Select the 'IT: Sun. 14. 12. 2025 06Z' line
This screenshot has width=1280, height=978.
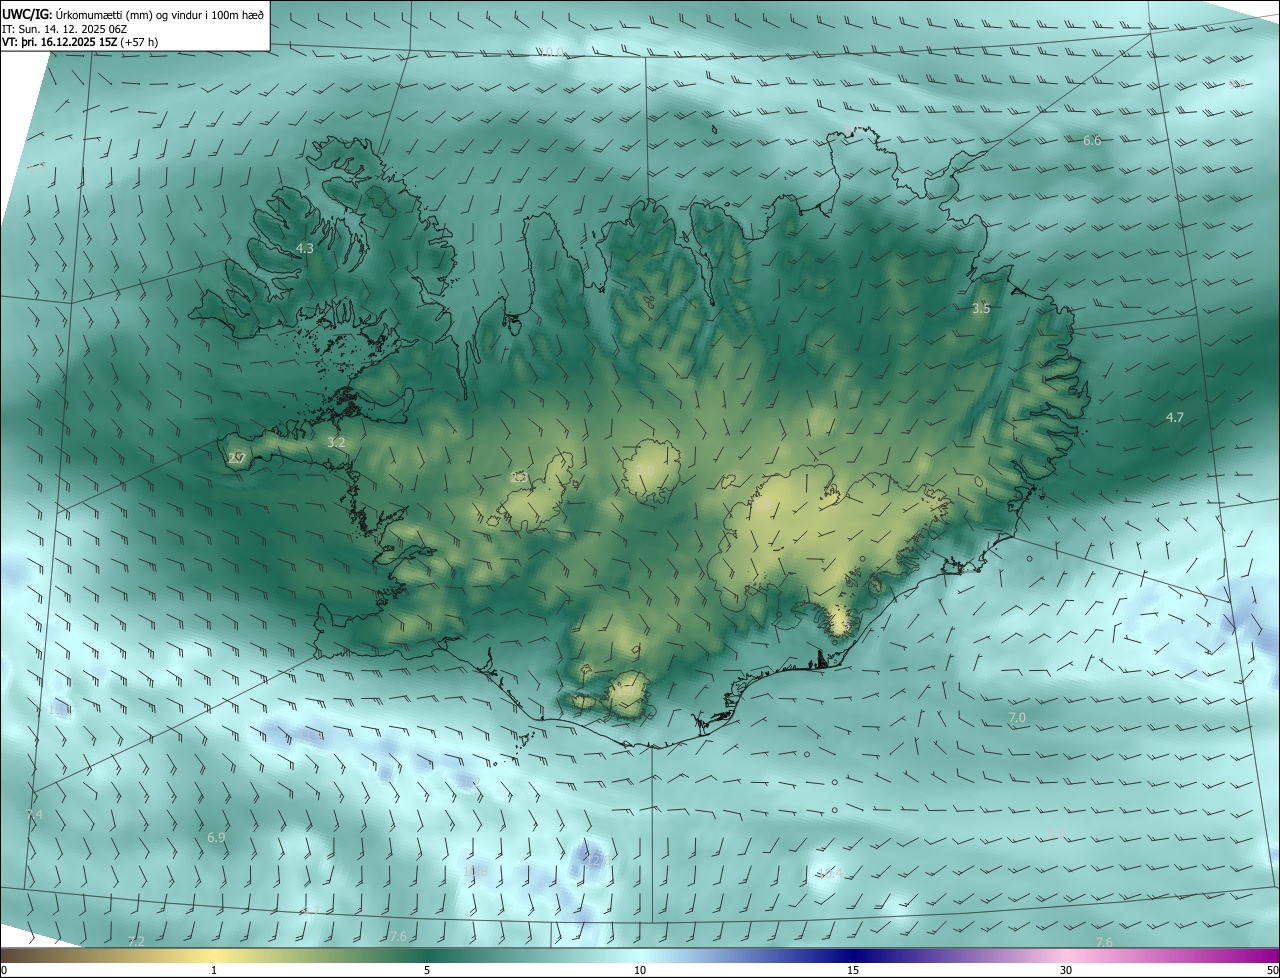pos(65,30)
